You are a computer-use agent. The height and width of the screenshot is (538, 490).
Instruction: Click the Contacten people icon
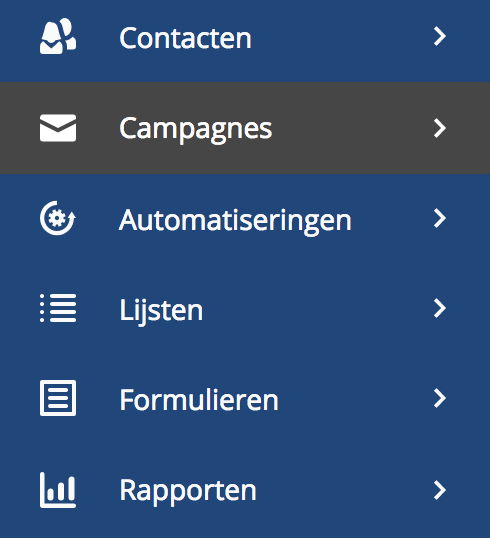[58, 36]
